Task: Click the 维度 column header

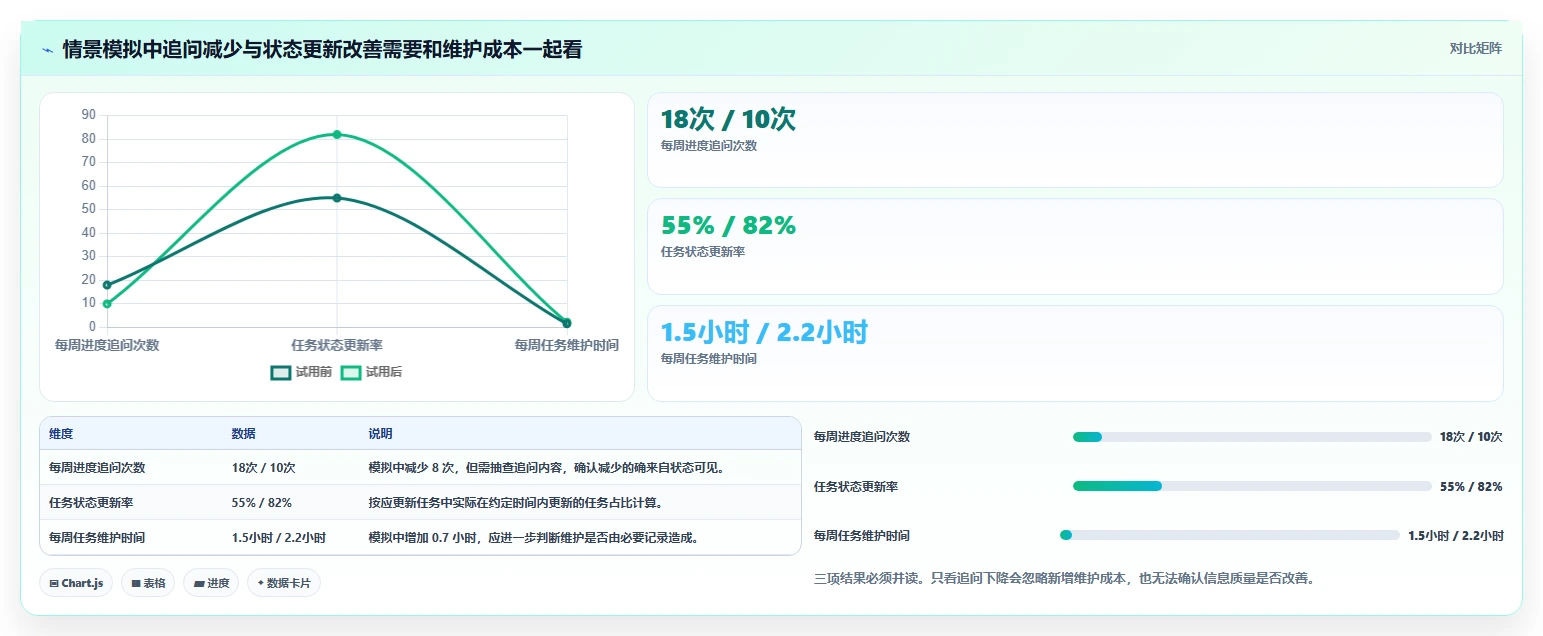Action: (x=61, y=434)
